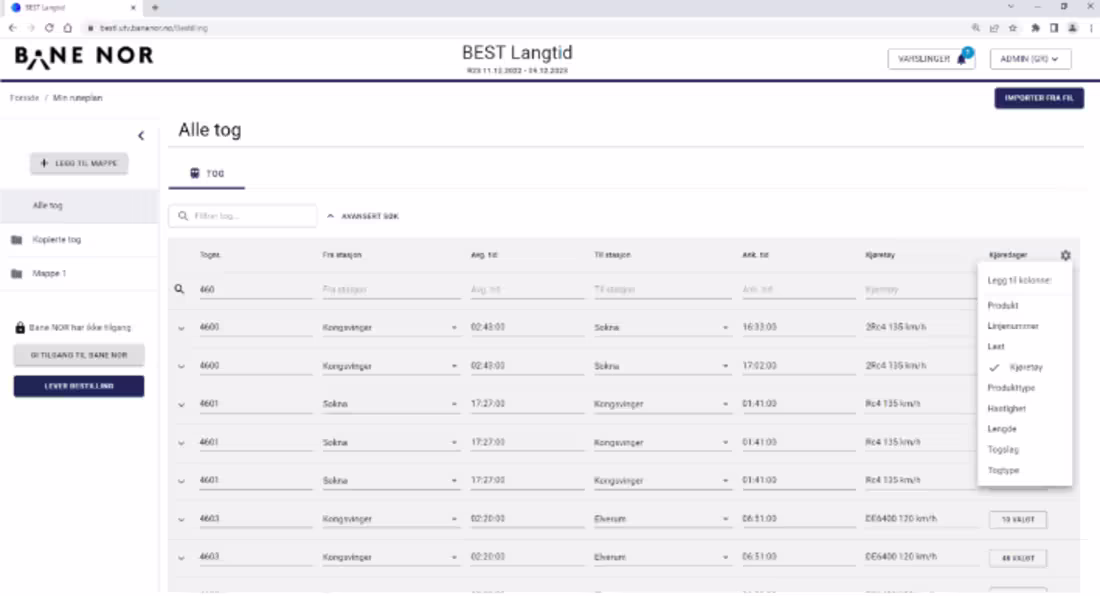Add the Togslag column from the menu
Viewport: 1100px width, 596px height.
(x=1025, y=449)
